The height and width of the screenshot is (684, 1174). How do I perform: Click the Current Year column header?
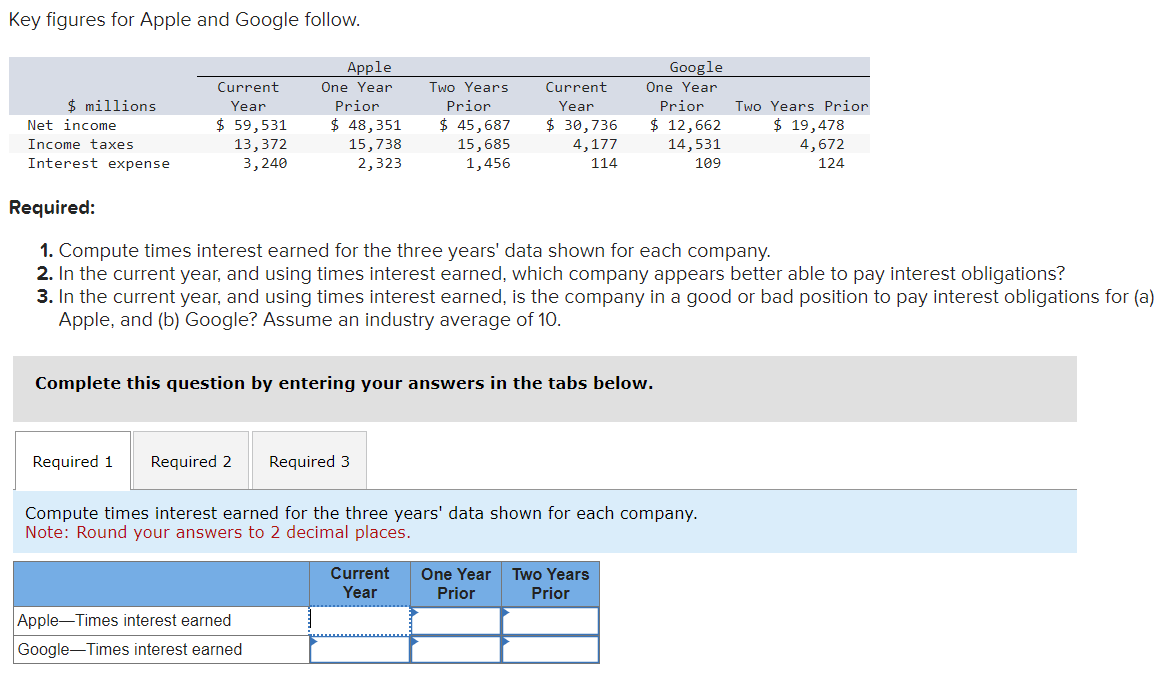tap(360, 583)
